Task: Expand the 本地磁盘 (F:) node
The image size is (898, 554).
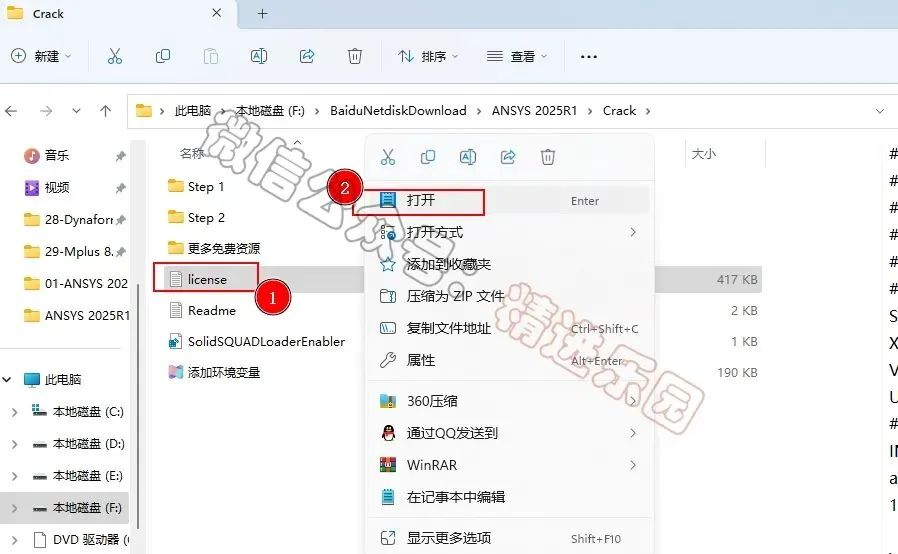Action: coord(15,508)
